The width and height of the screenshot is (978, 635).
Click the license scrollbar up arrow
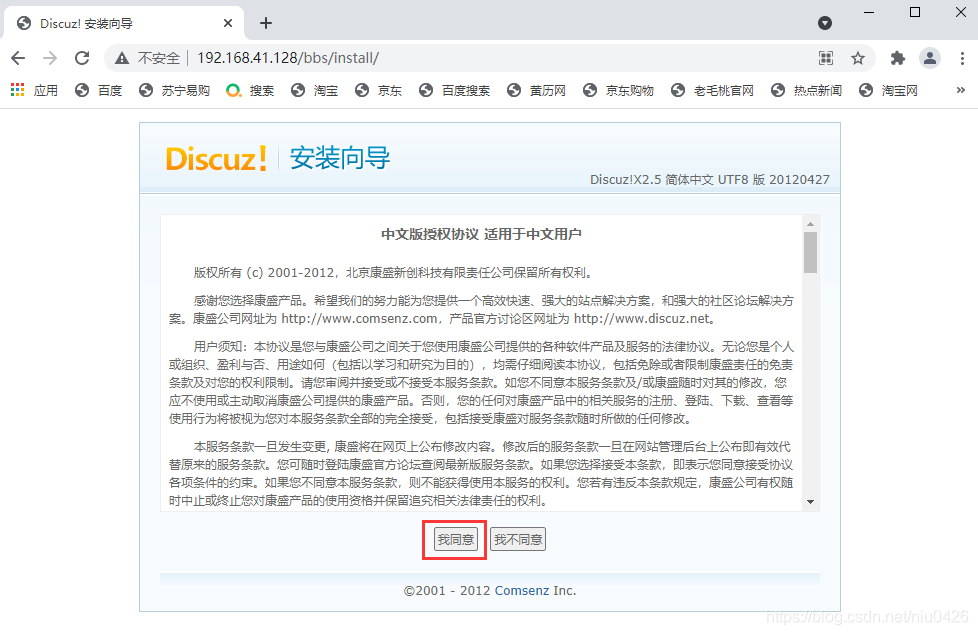click(810, 223)
